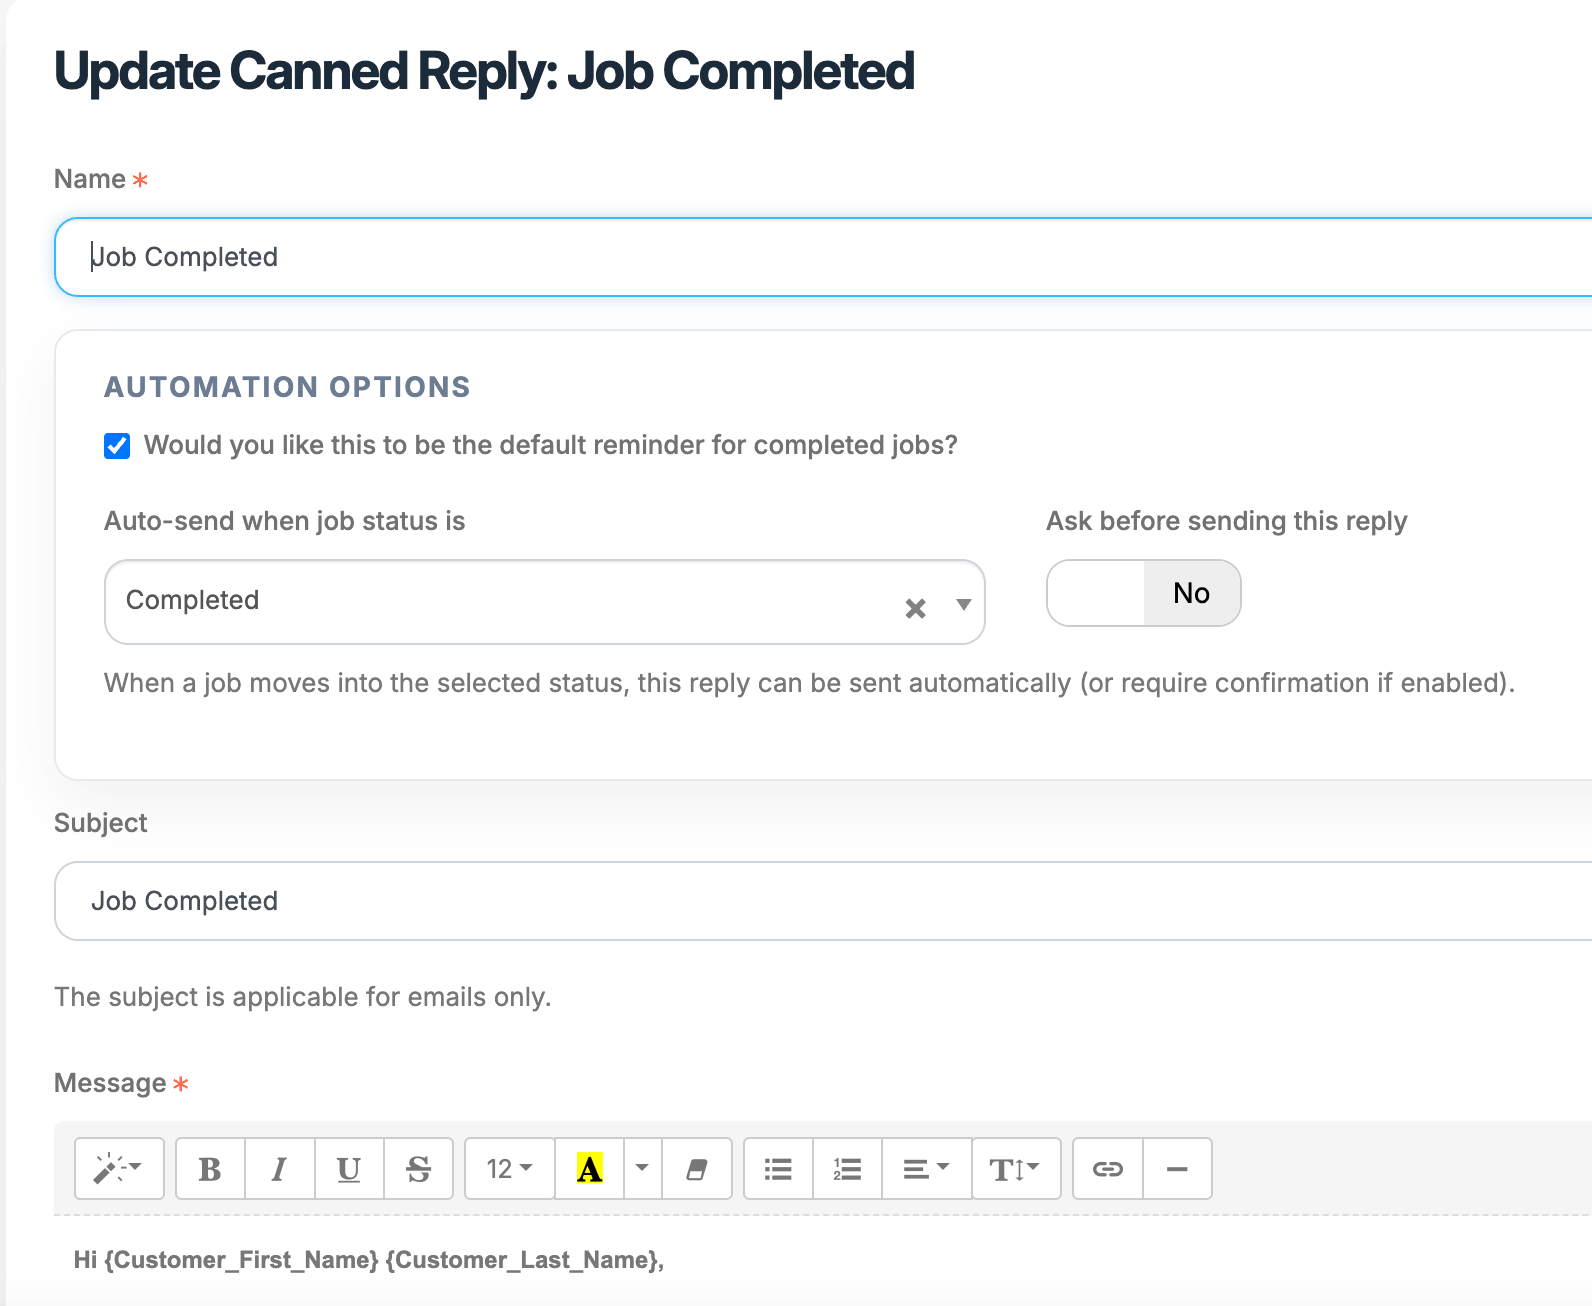Click the eraser remove-format icon

coord(697,1168)
